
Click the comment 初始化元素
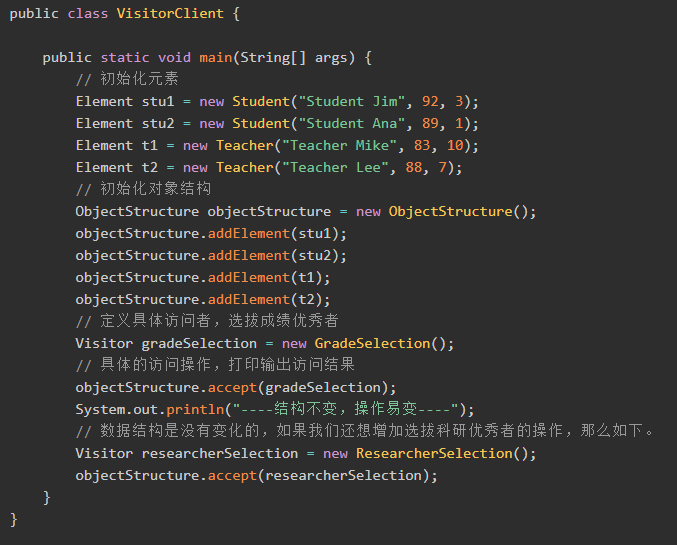click(127, 79)
